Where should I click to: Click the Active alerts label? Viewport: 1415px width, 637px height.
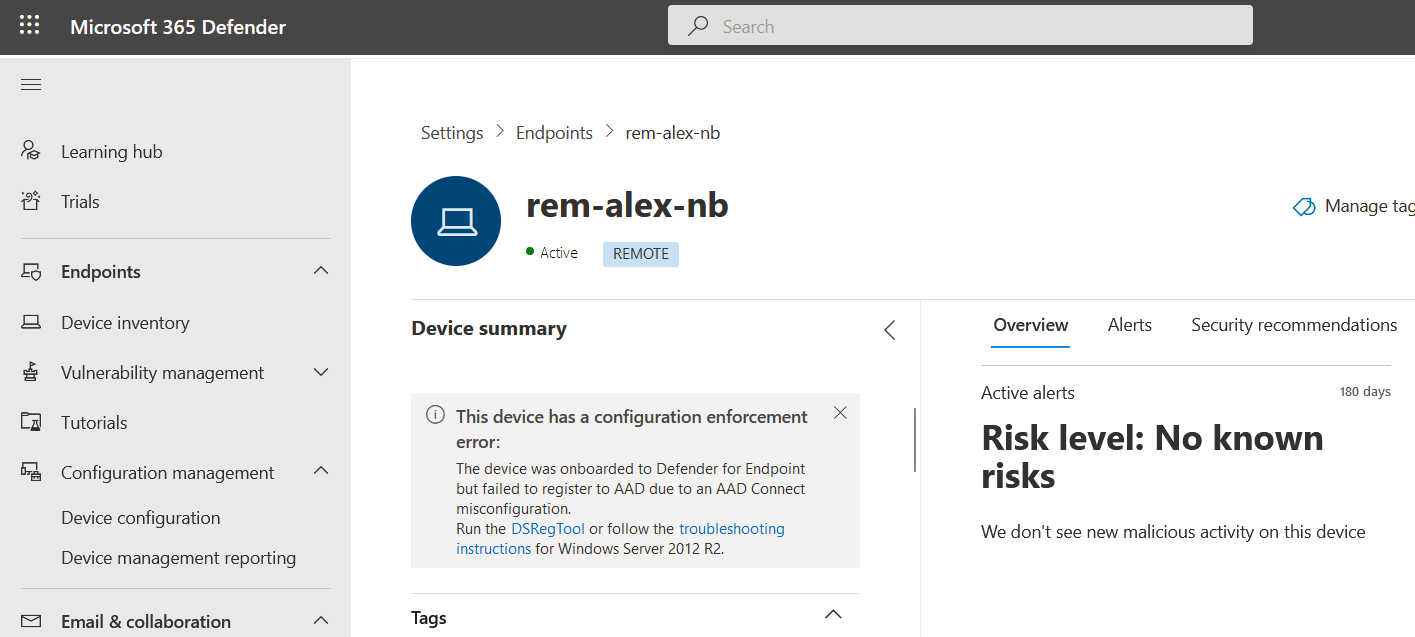pos(1028,393)
